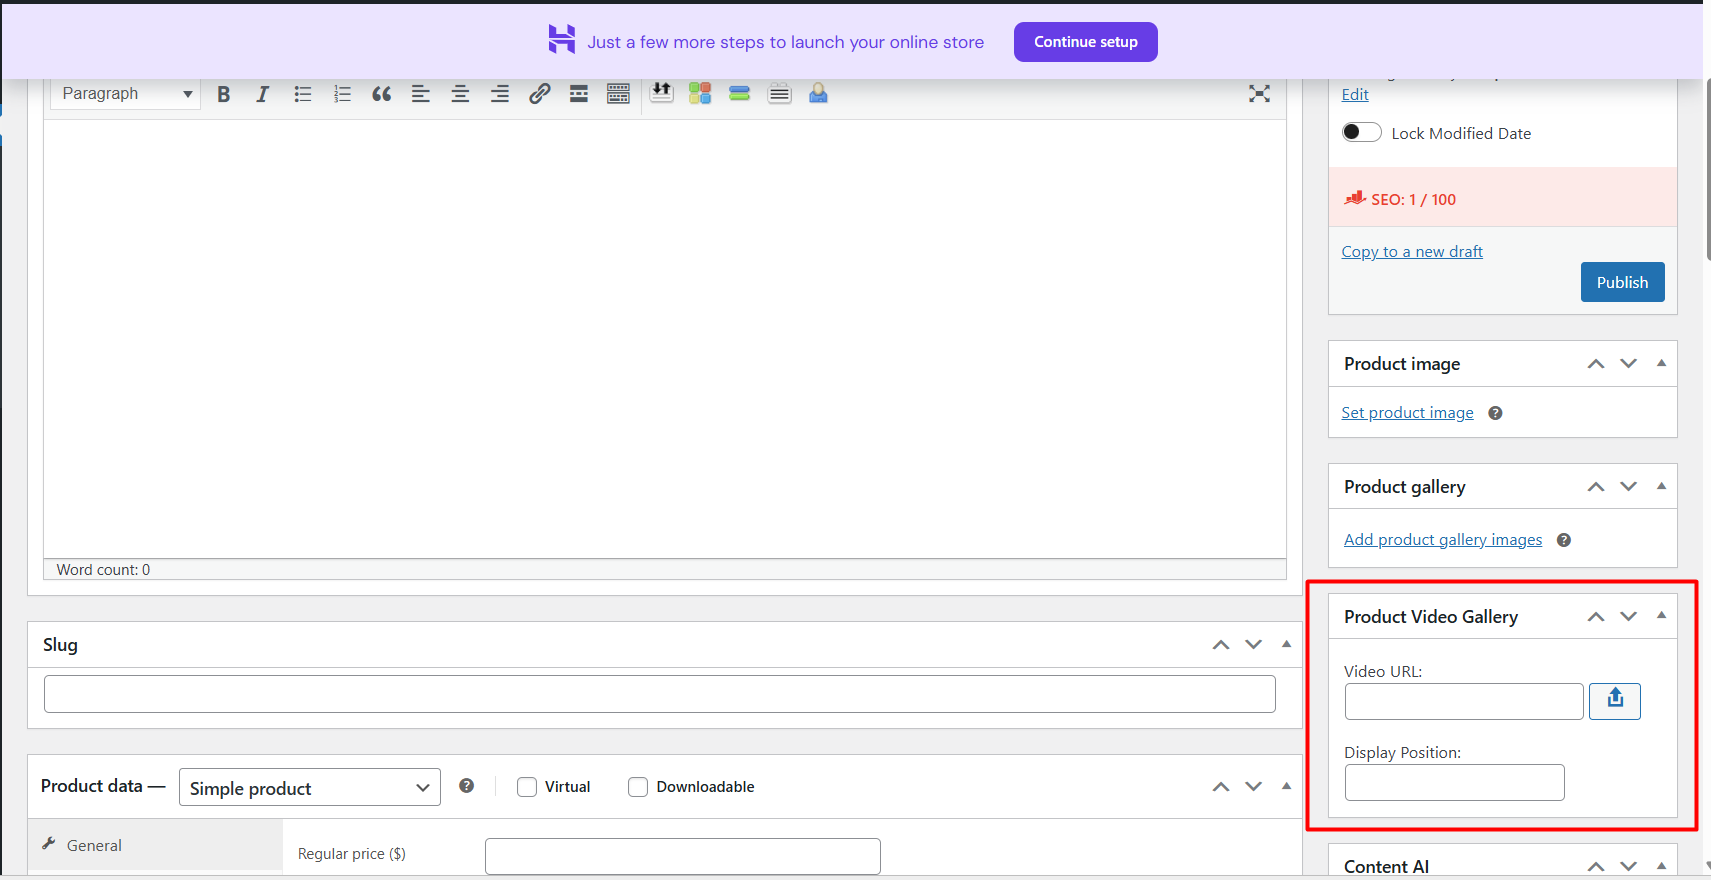
Task: Focus the Display Position field
Action: (x=1454, y=783)
